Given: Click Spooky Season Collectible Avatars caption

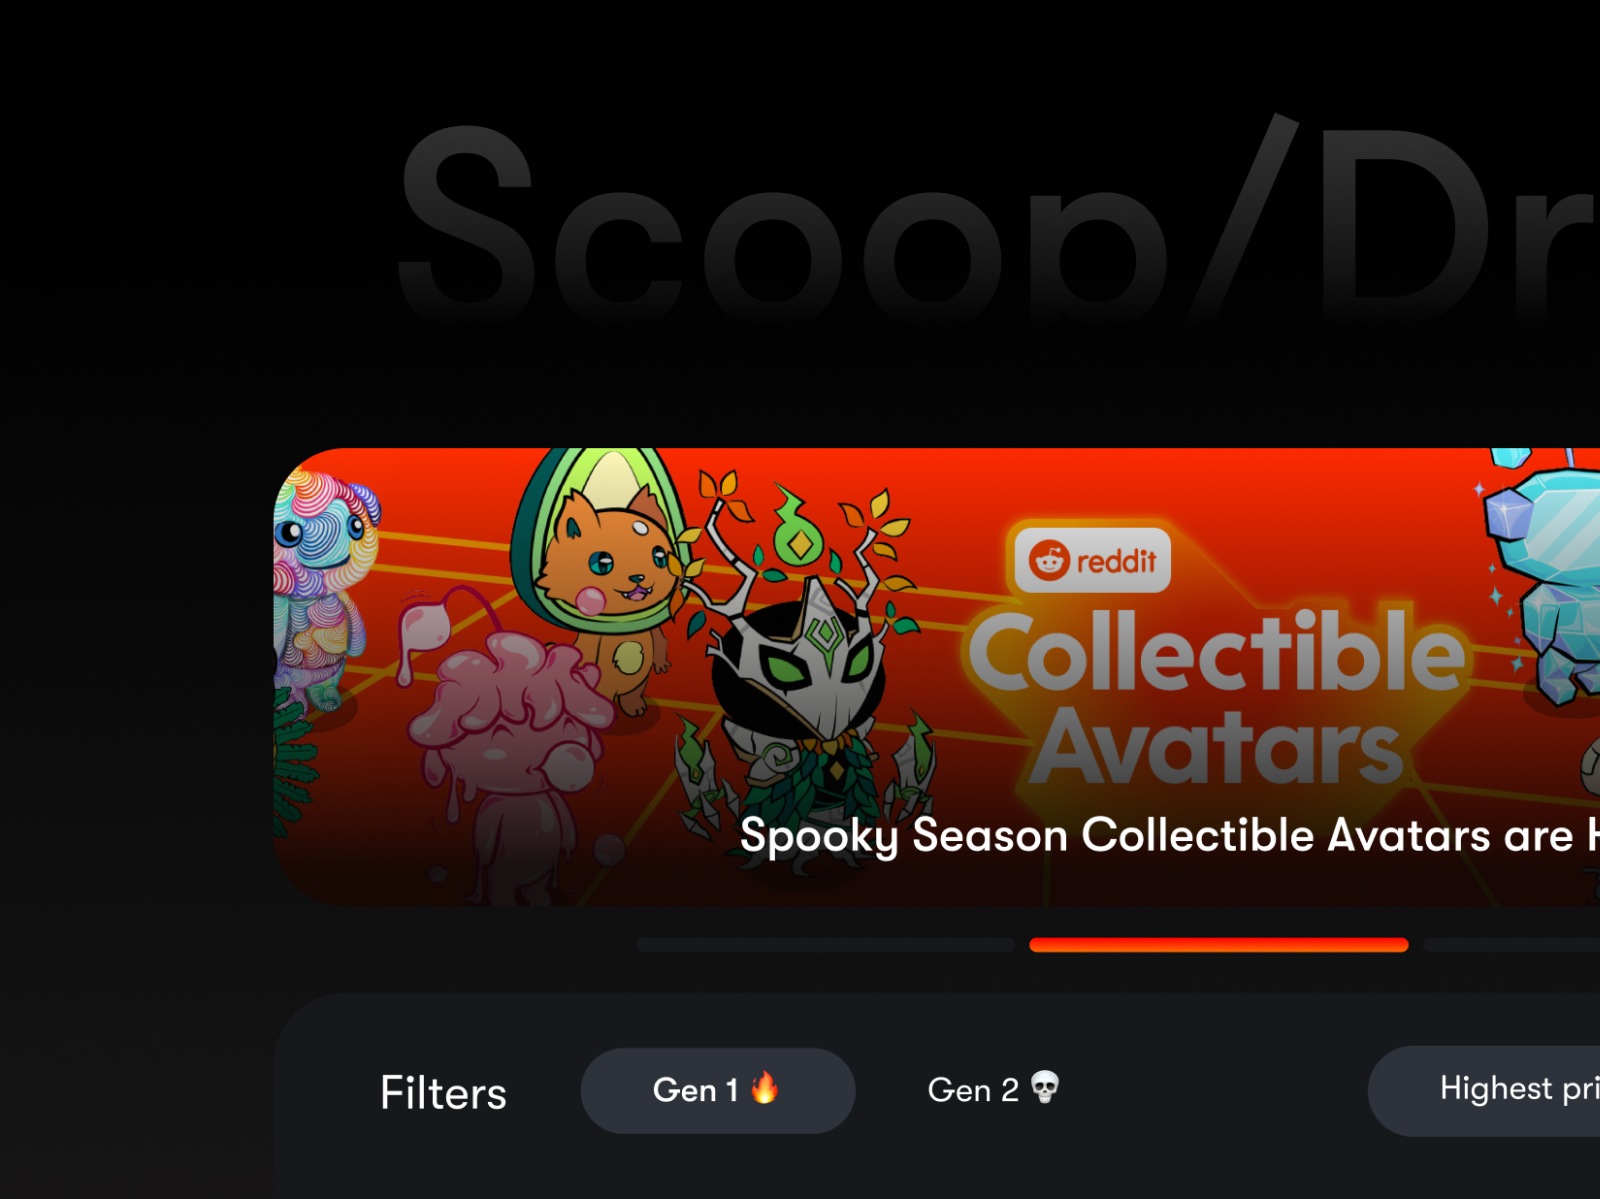Looking at the screenshot, I should click(1170, 836).
